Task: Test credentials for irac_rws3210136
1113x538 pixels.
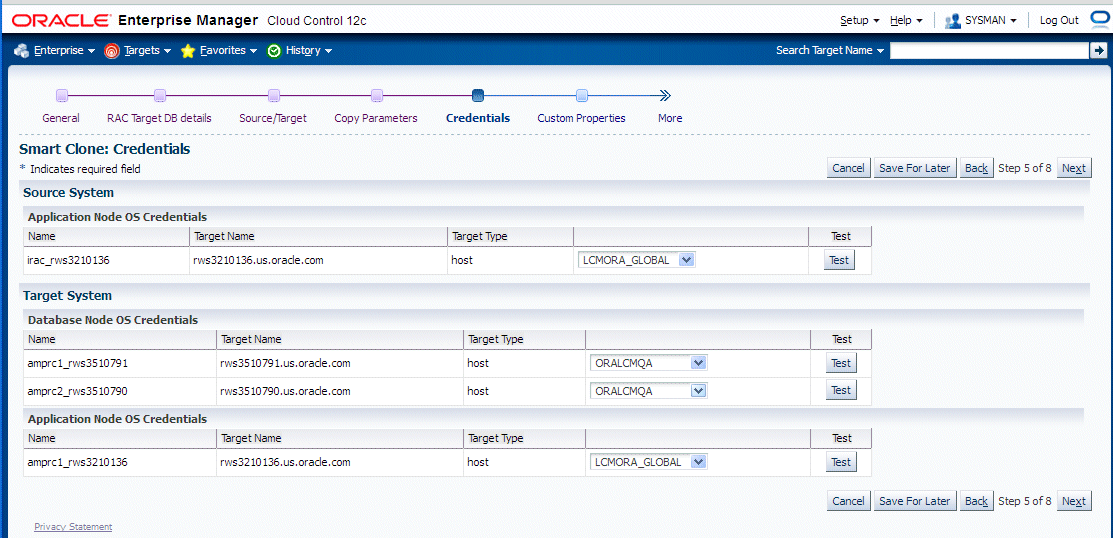Action: click(x=839, y=260)
